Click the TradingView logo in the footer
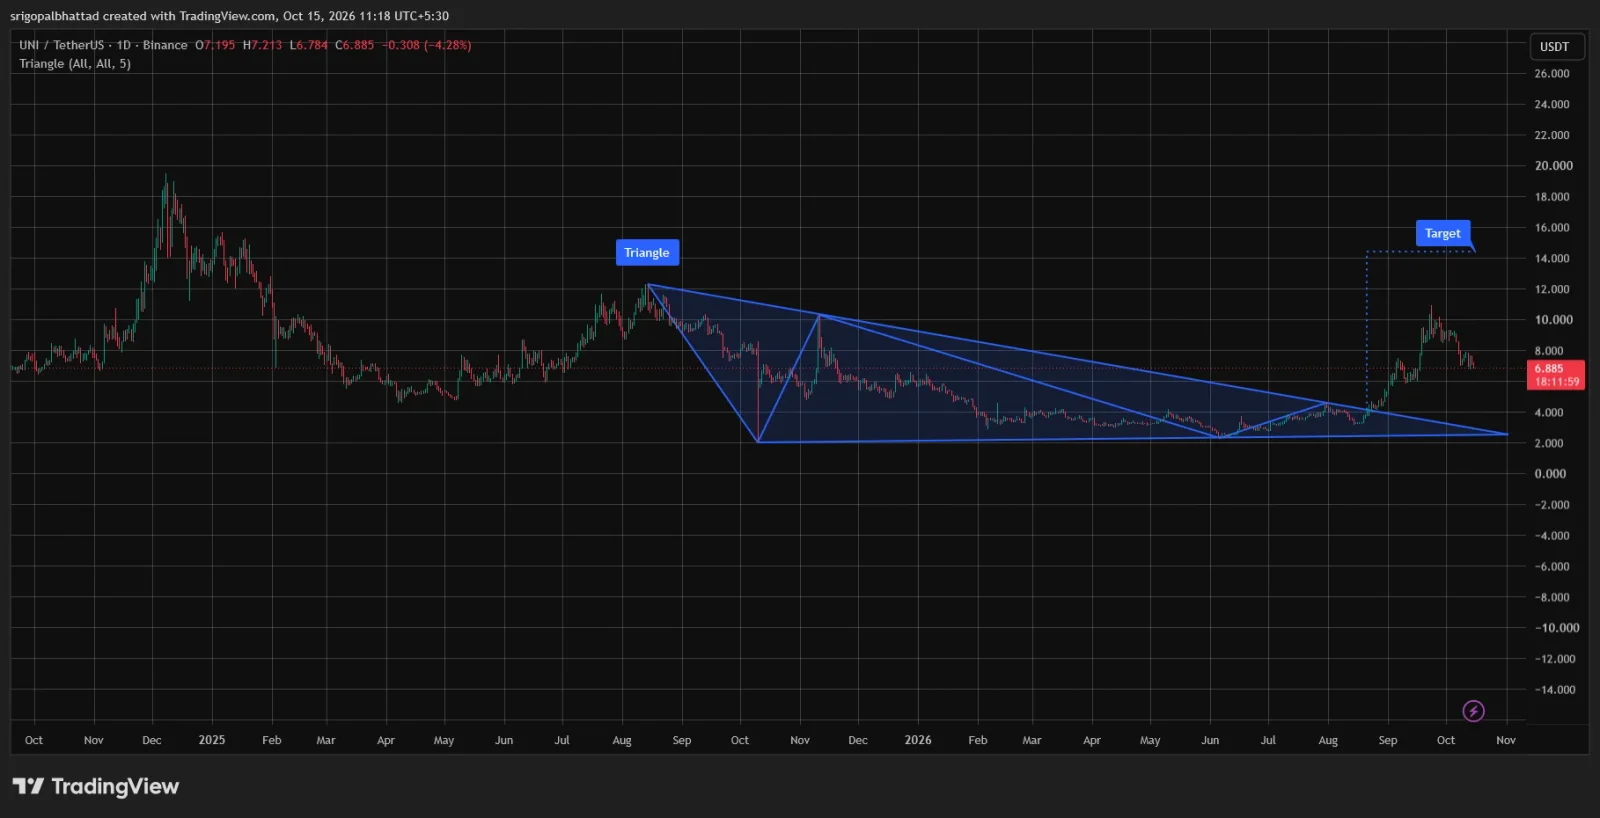Screen dimensions: 1600x818 (x=96, y=787)
